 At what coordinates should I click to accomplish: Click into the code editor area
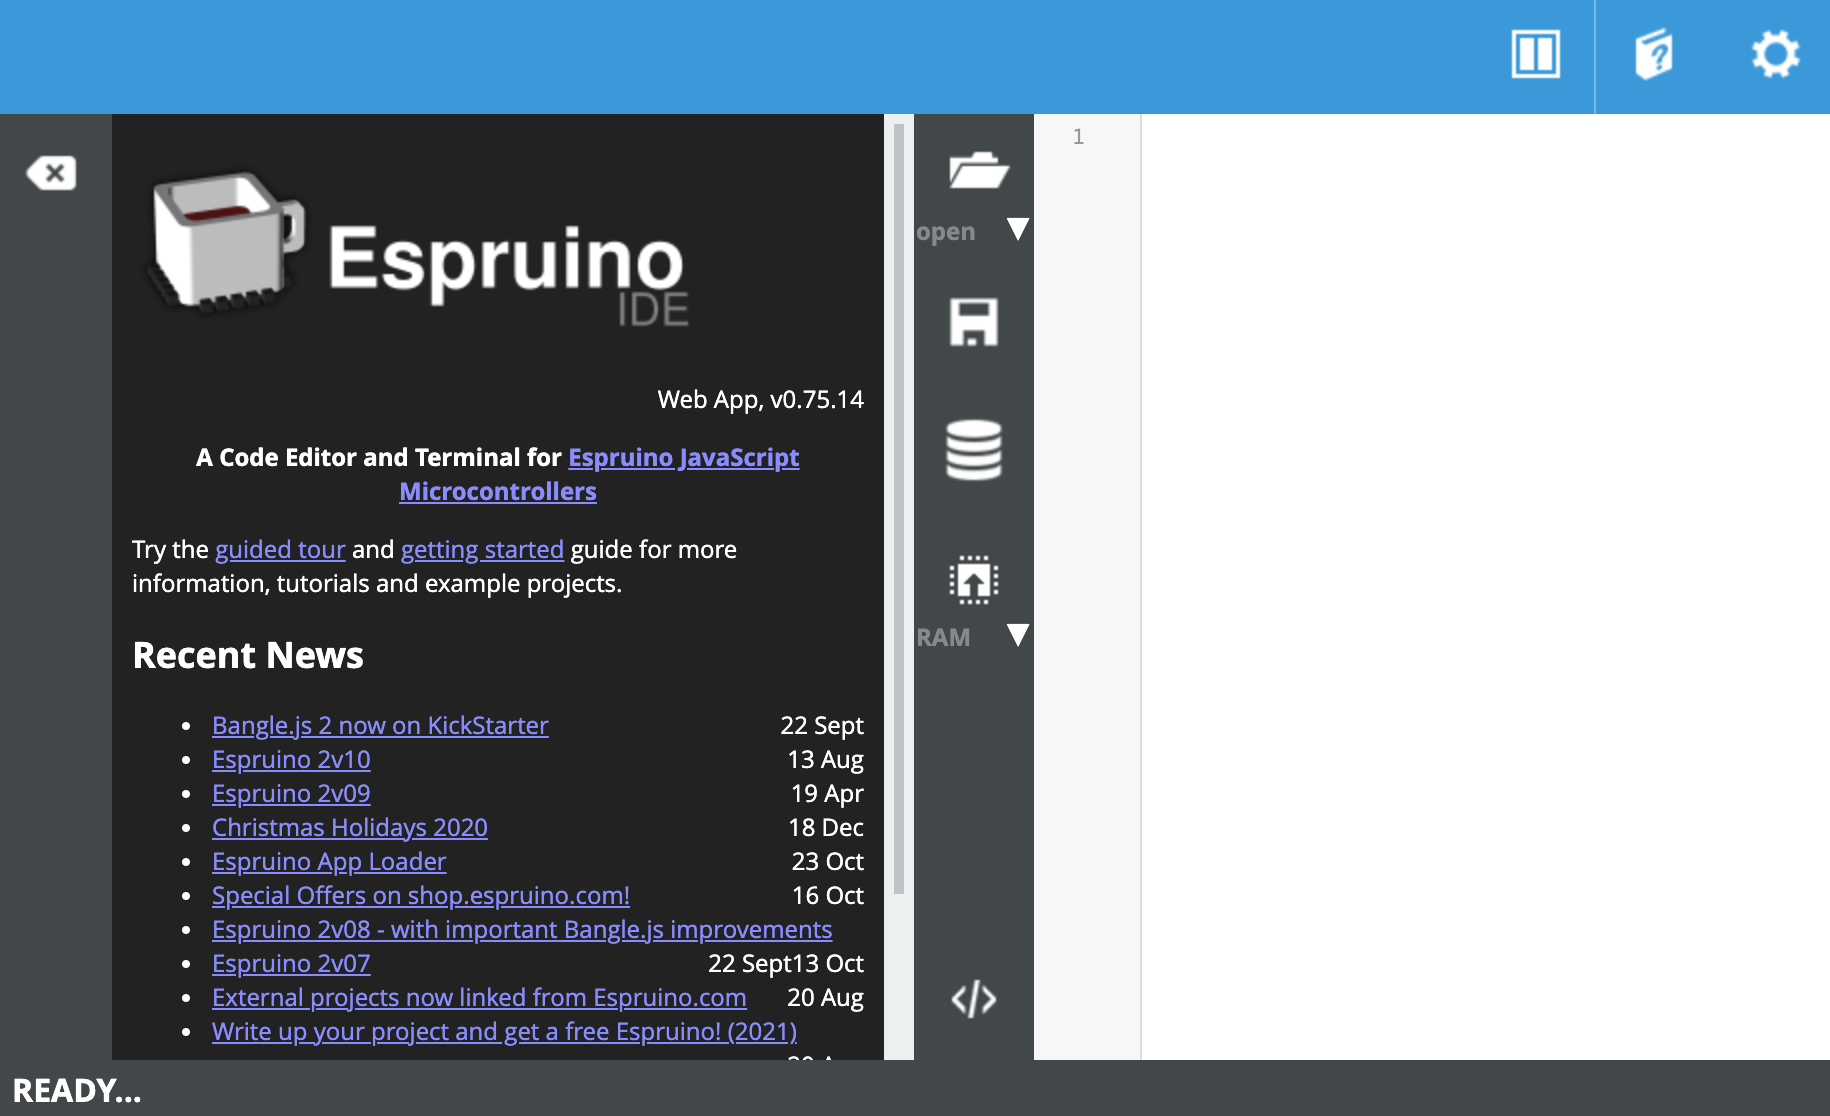1485,586
